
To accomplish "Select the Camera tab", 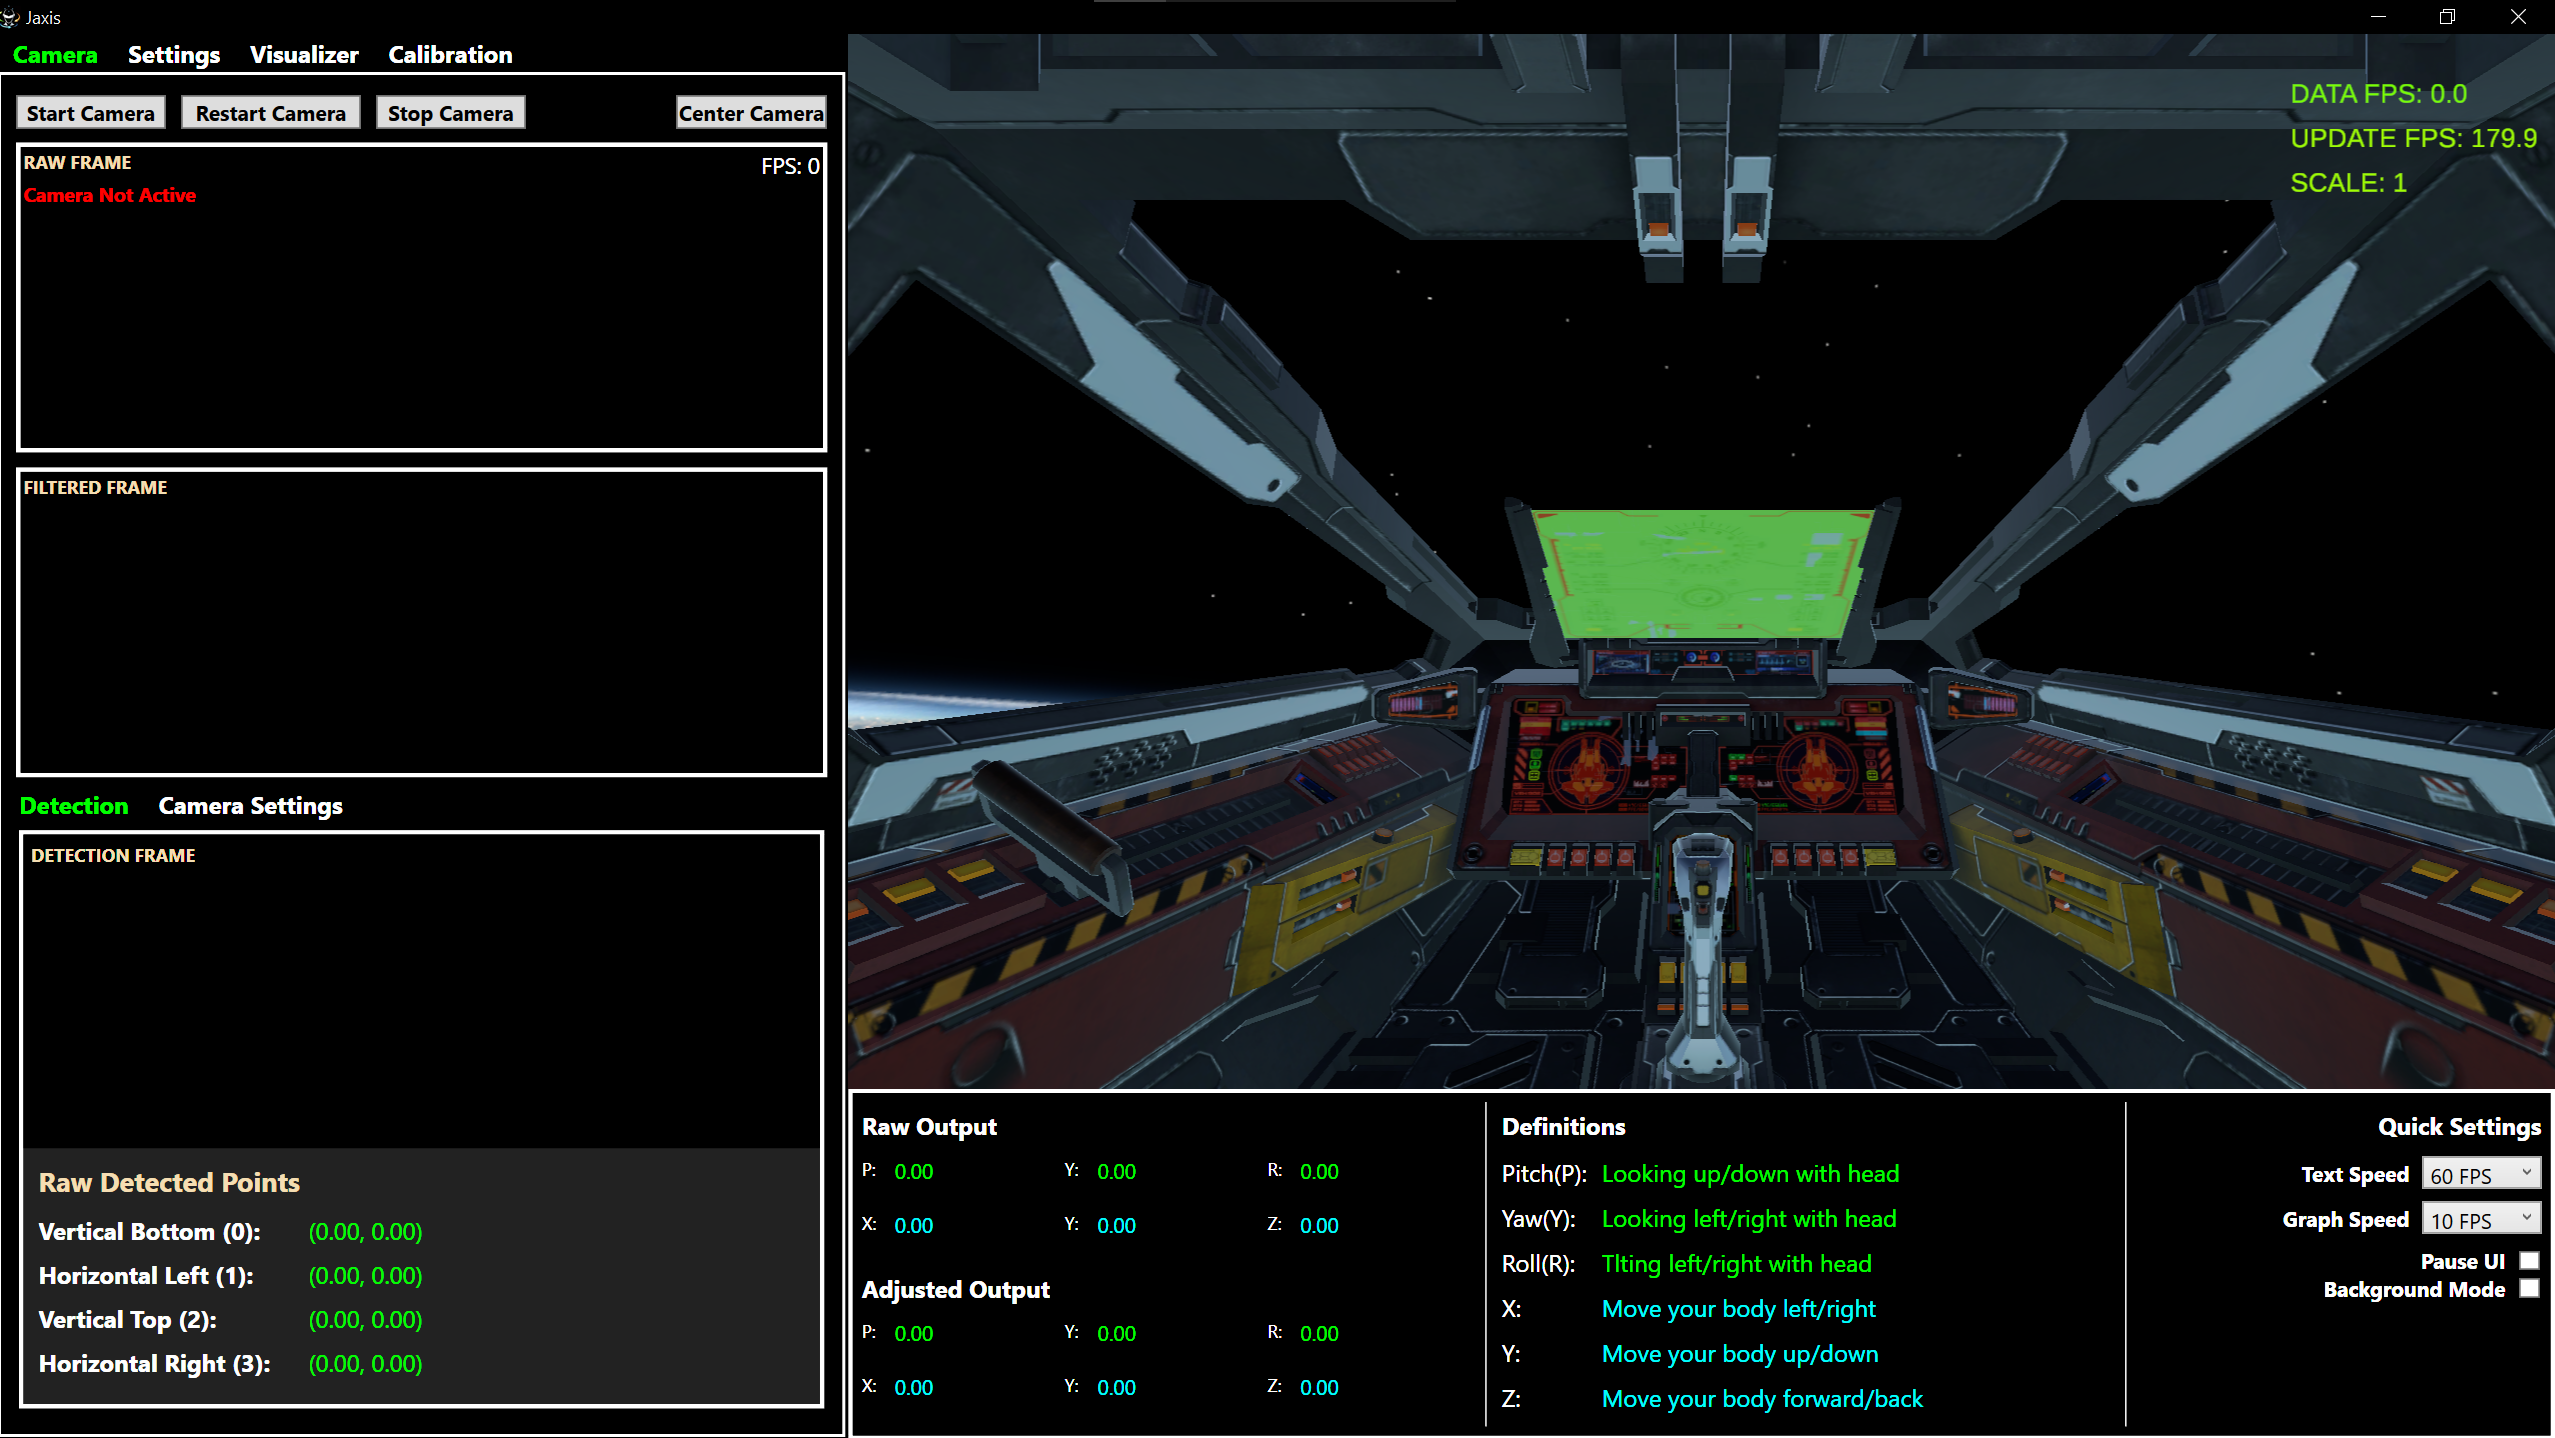I will [x=55, y=55].
